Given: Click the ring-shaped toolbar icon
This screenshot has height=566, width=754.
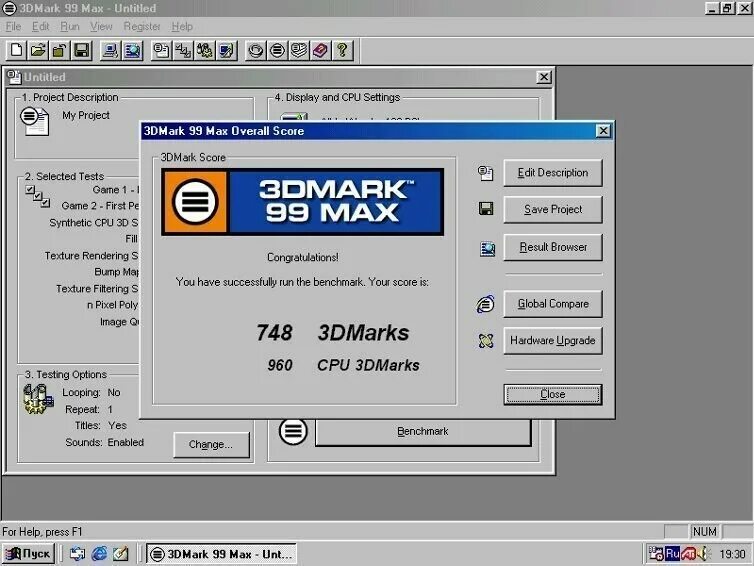Looking at the screenshot, I should [255, 50].
